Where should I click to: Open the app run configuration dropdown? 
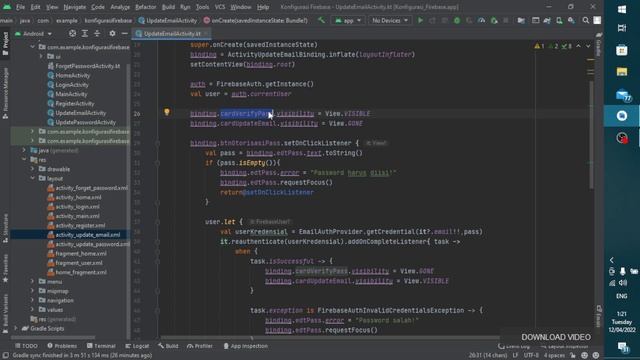click(x=348, y=20)
